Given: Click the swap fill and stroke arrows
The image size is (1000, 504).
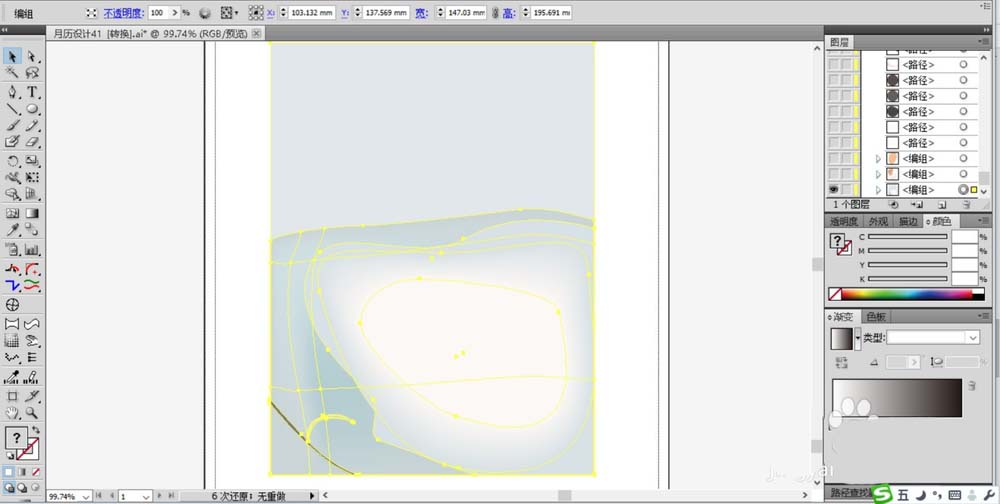Looking at the screenshot, I should (x=36, y=430).
